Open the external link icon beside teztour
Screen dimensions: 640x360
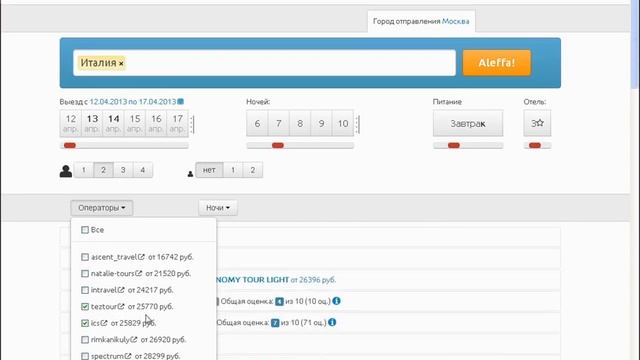(x=121, y=306)
